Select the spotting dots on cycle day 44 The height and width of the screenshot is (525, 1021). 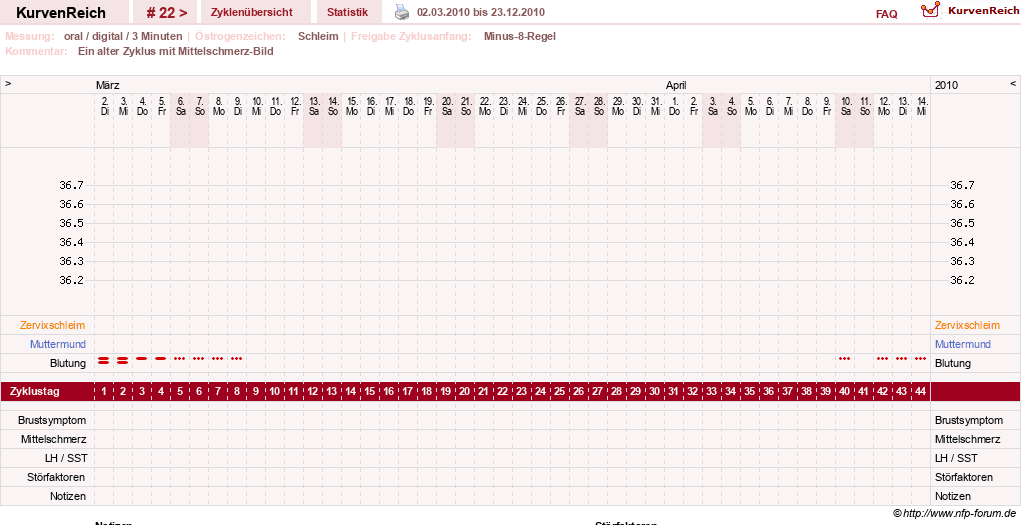tap(920, 358)
